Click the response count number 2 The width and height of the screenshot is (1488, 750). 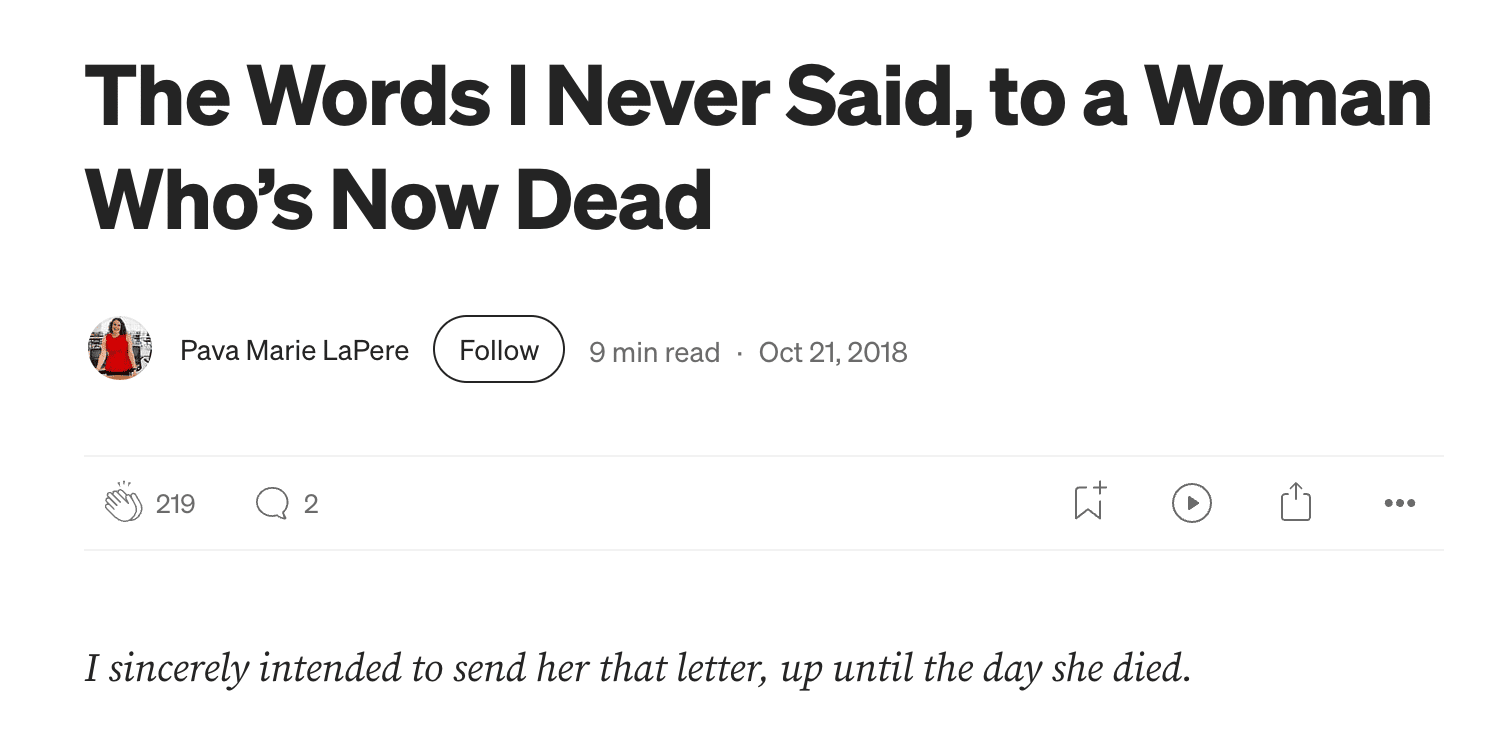310,504
